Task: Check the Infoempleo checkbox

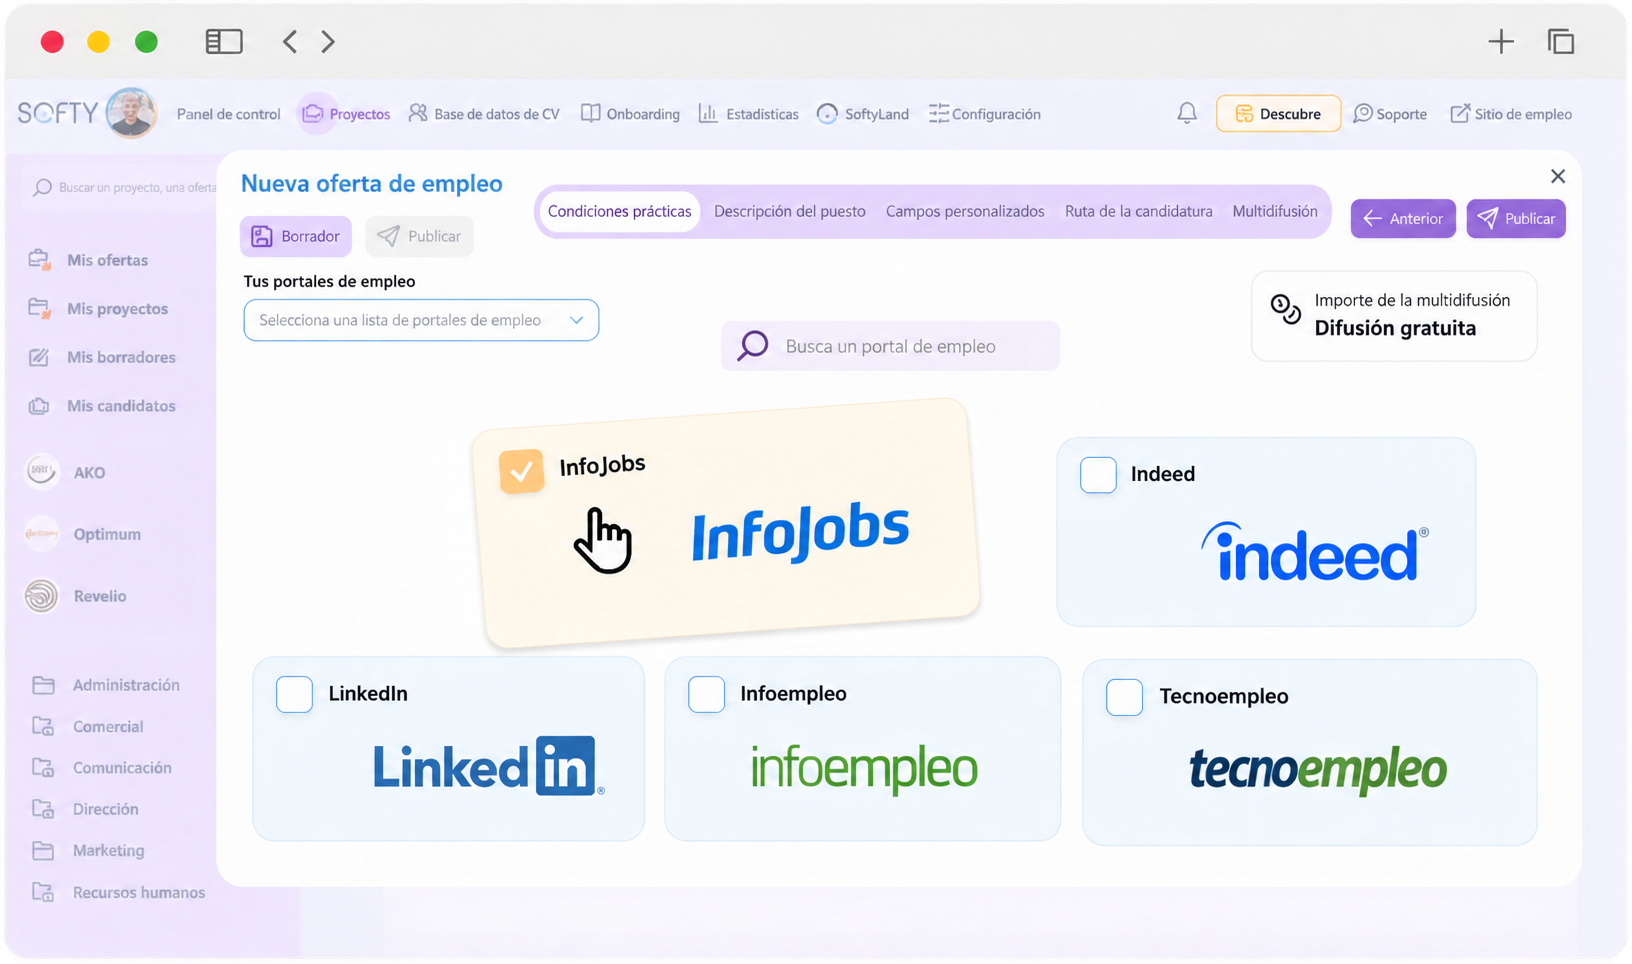Action: [706, 694]
